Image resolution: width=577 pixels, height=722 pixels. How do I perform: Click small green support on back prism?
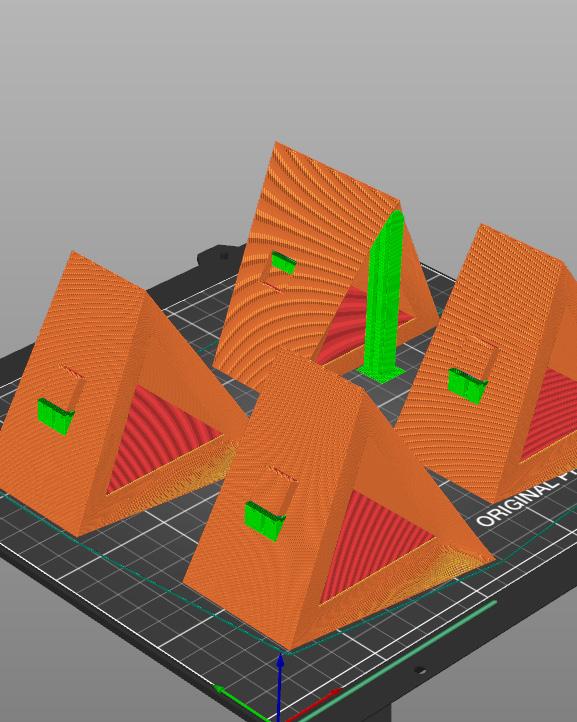[283, 262]
